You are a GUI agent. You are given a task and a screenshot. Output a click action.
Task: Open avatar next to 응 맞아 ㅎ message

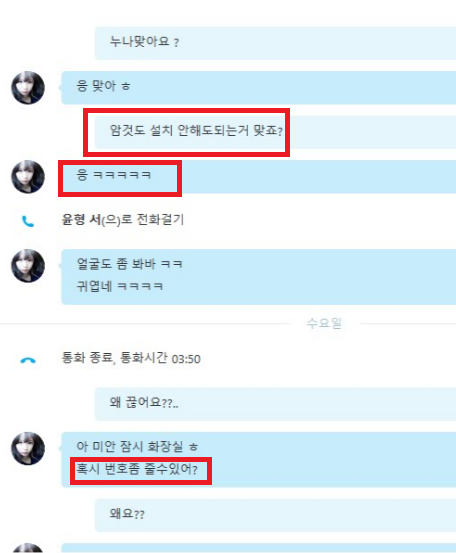click(28, 88)
